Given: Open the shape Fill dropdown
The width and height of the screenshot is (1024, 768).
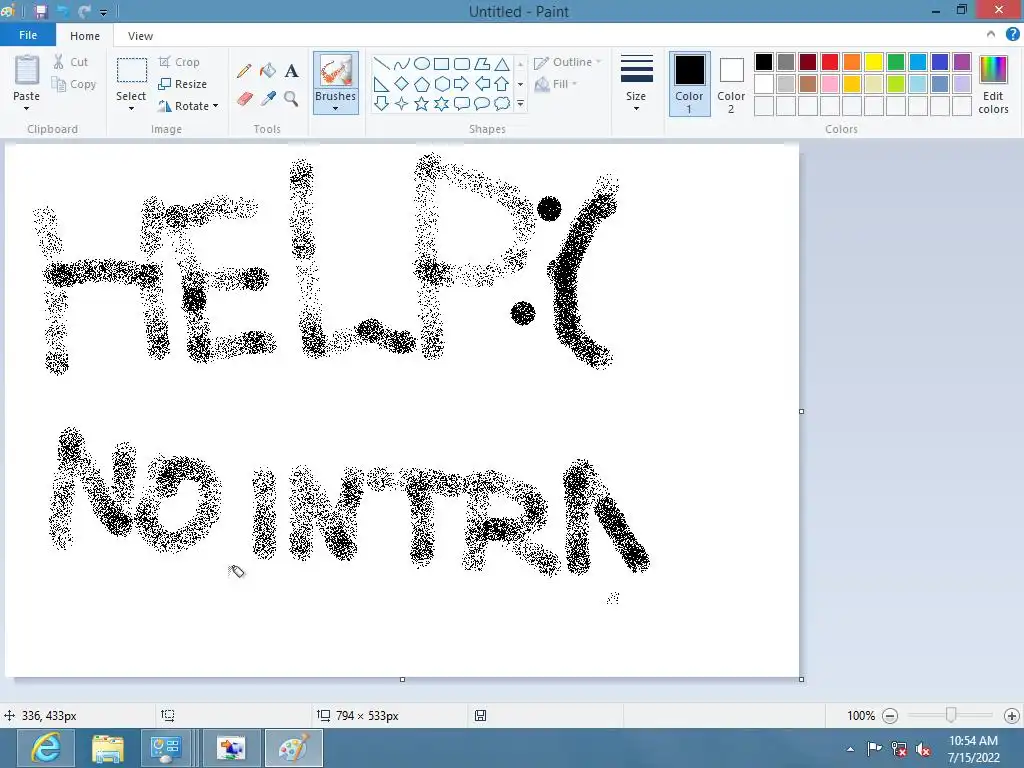Looking at the screenshot, I should pyautogui.click(x=556, y=84).
